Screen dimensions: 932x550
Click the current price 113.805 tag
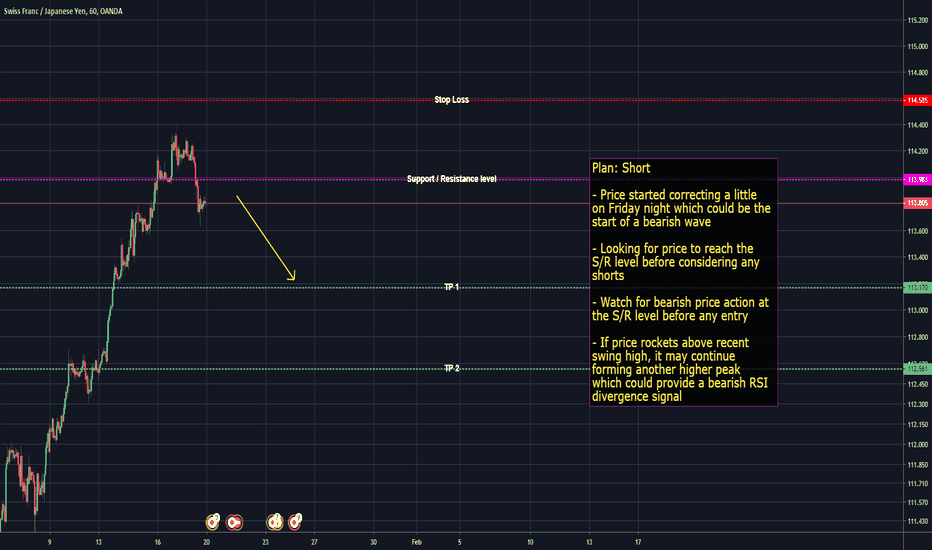(x=916, y=203)
